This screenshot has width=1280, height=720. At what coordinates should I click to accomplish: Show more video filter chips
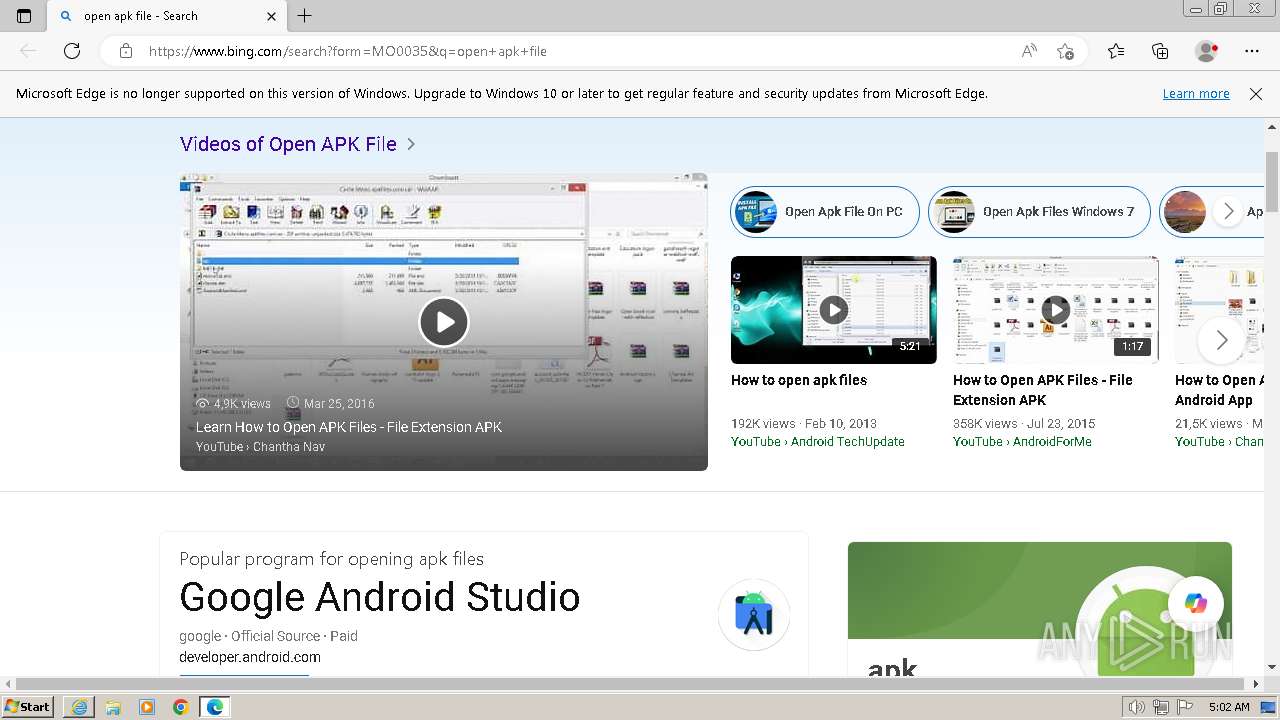click(x=1228, y=212)
